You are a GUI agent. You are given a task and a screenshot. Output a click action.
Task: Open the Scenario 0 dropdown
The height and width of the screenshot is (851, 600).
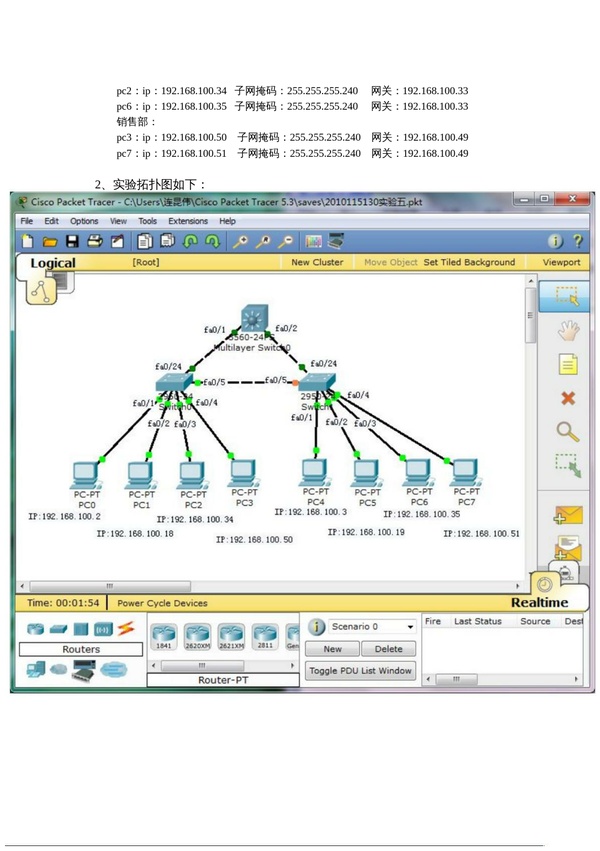(410, 627)
